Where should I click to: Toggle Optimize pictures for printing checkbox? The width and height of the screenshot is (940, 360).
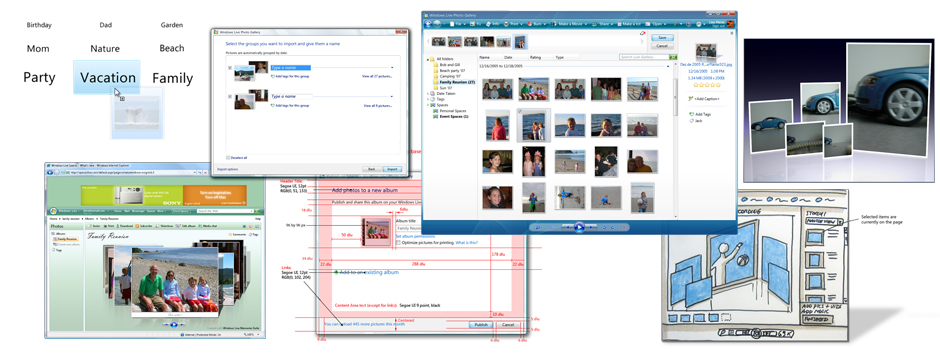[x=398, y=243]
